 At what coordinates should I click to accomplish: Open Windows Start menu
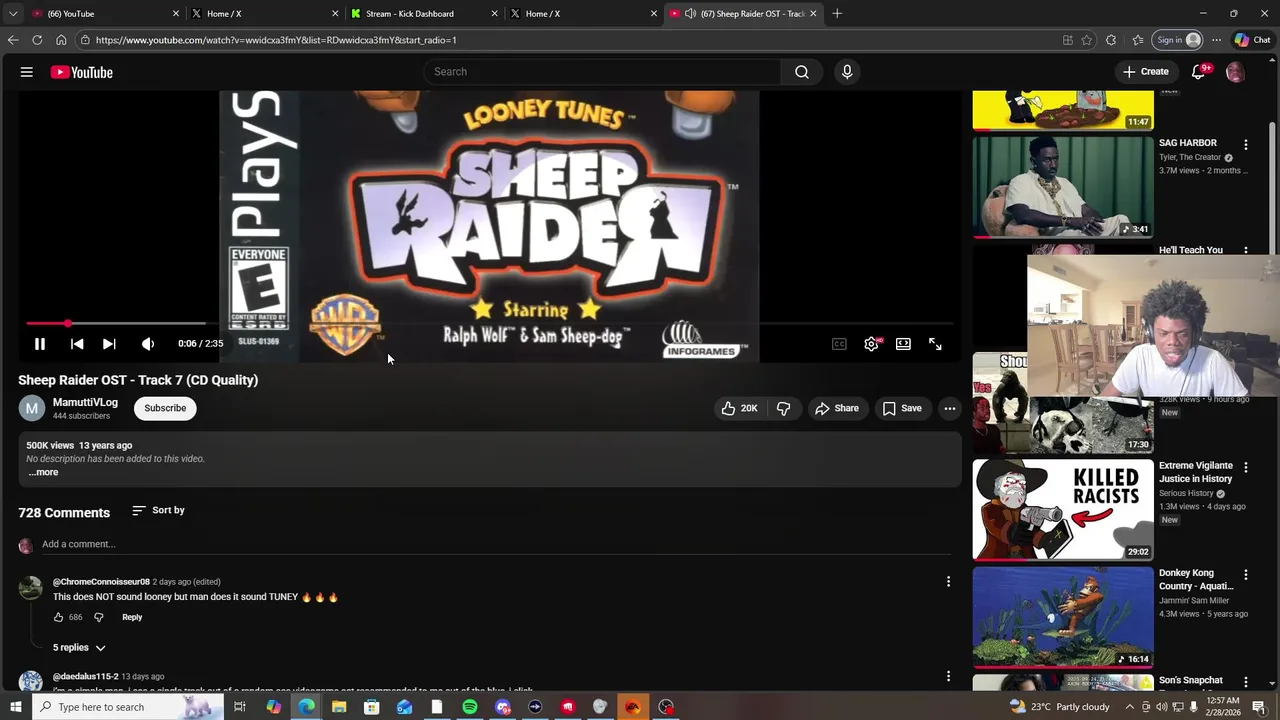(15, 707)
